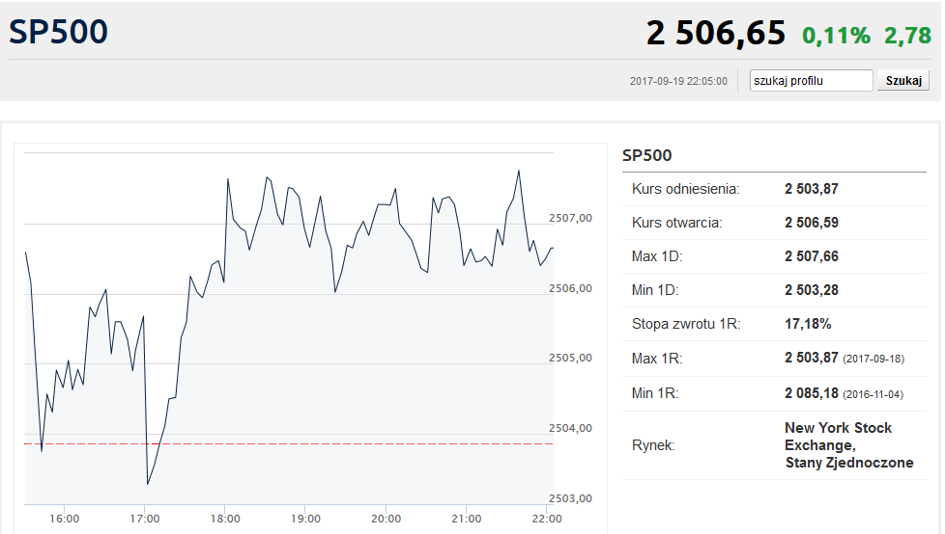The image size is (945, 534).
Task: Click the green 0,11% change value
Action: tap(836, 36)
